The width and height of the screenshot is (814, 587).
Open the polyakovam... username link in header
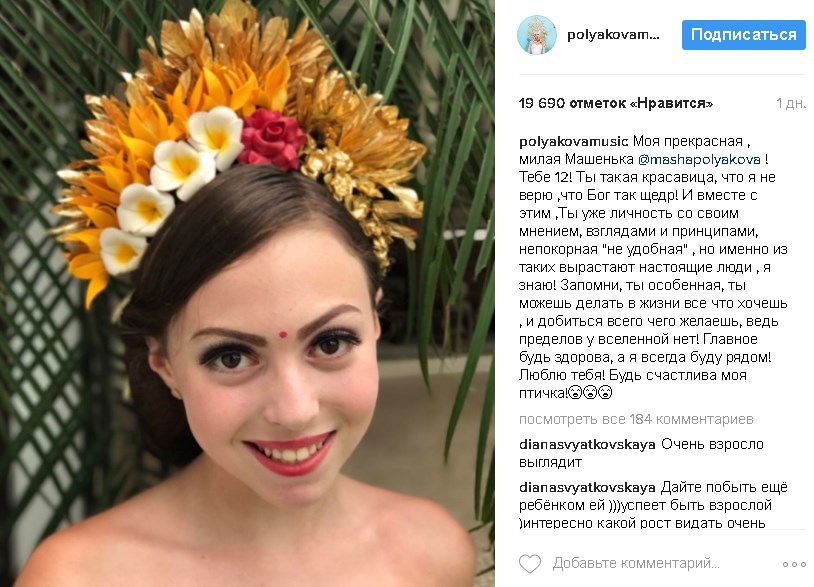point(613,35)
